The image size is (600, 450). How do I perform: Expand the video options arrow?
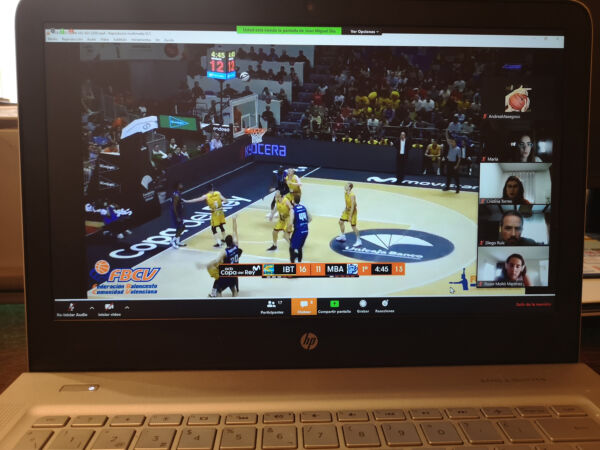[127, 308]
